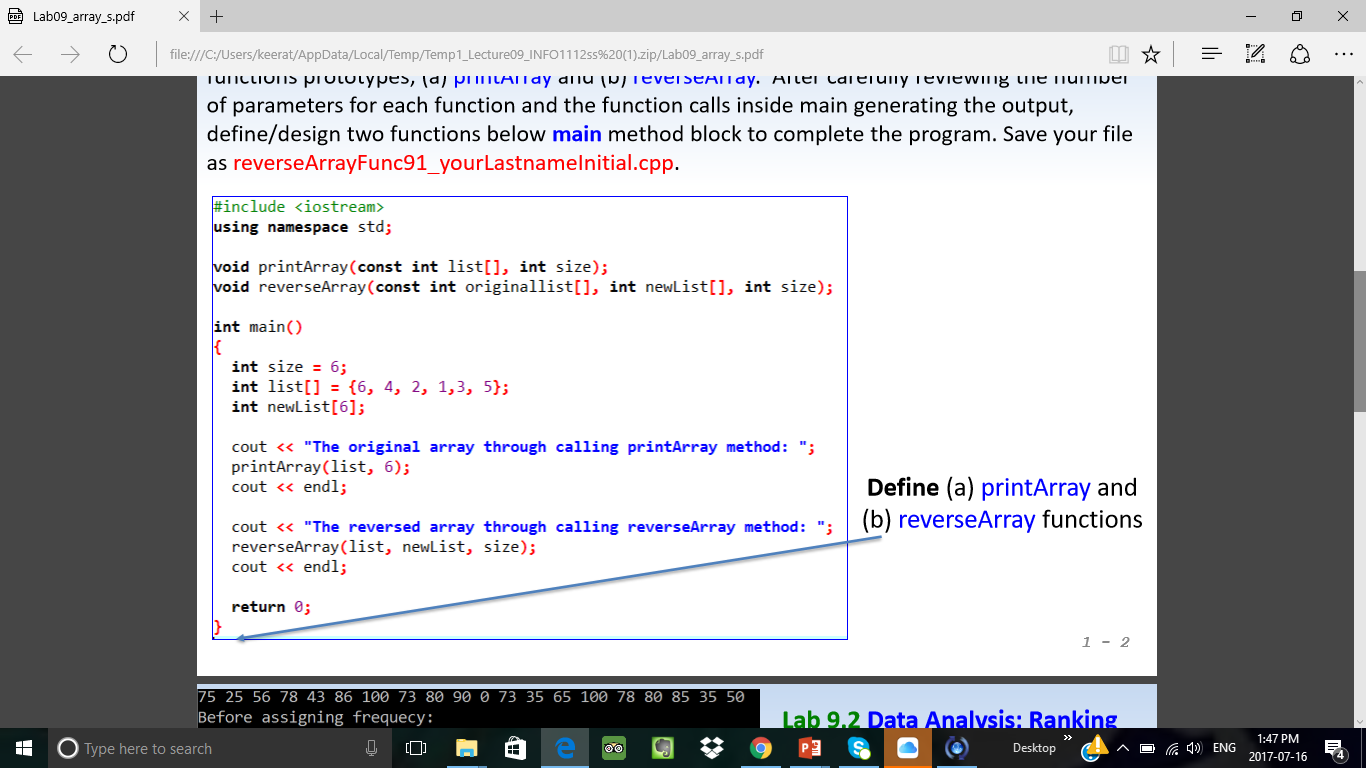Refresh the page with the reload button
Image resolution: width=1366 pixels, height=768 pixels.
(x=117, y=54)
